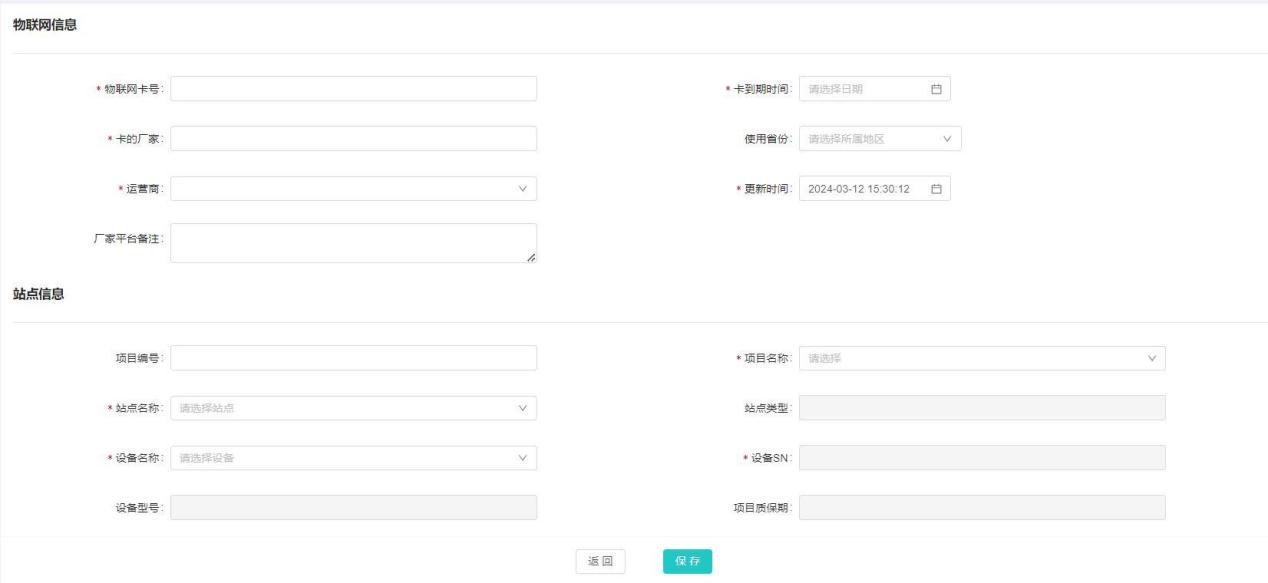1268x583 pixels.
Task: Click the disabled 站点类型 field
Action: coord(981,408)
